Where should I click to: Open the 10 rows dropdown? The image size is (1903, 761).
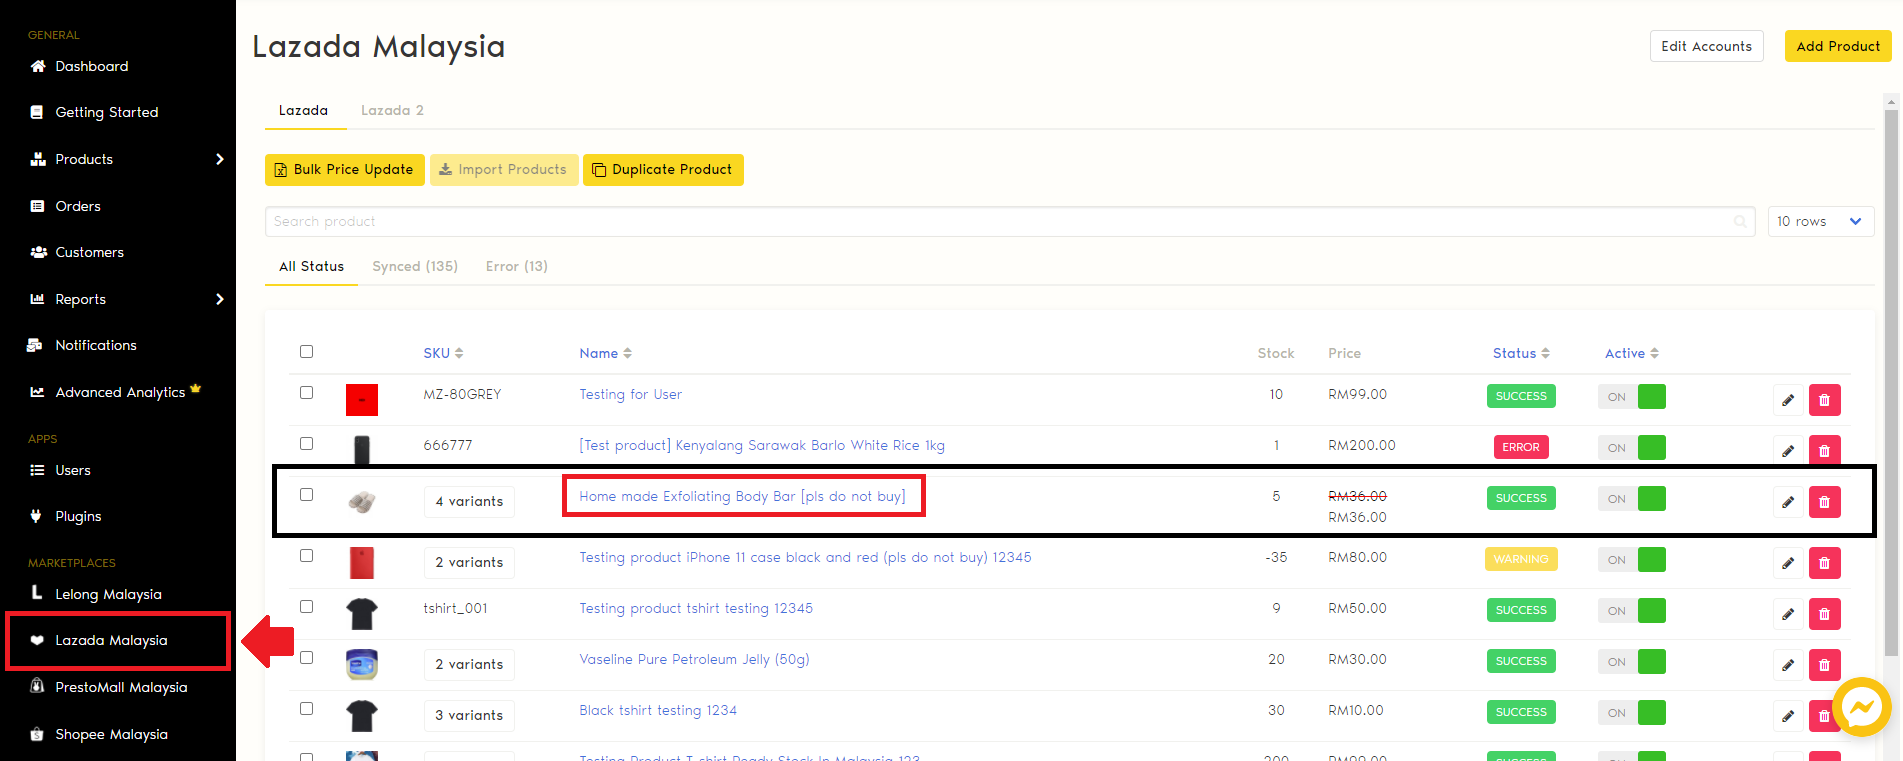tap(1821, 222)
